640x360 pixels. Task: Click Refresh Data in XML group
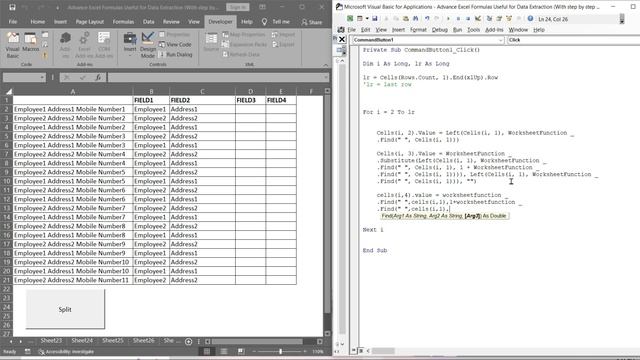pos(241,54)
